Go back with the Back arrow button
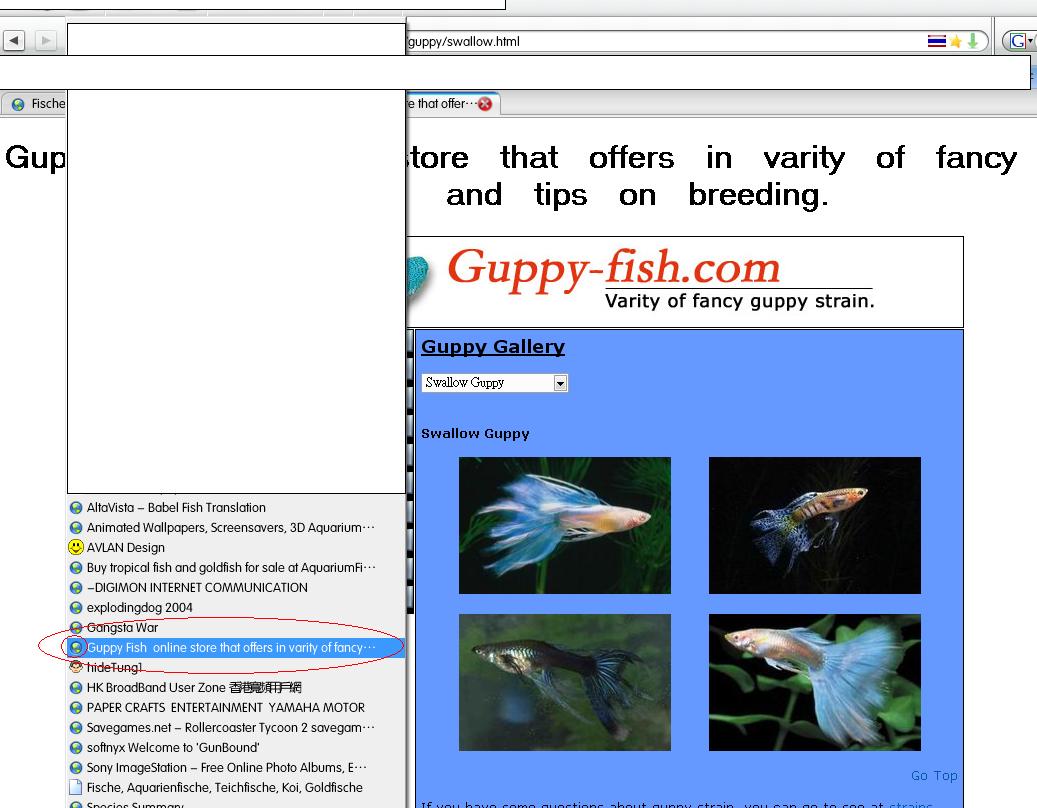The width and height of the screenshot is (1037, 808). pos(15,40)
